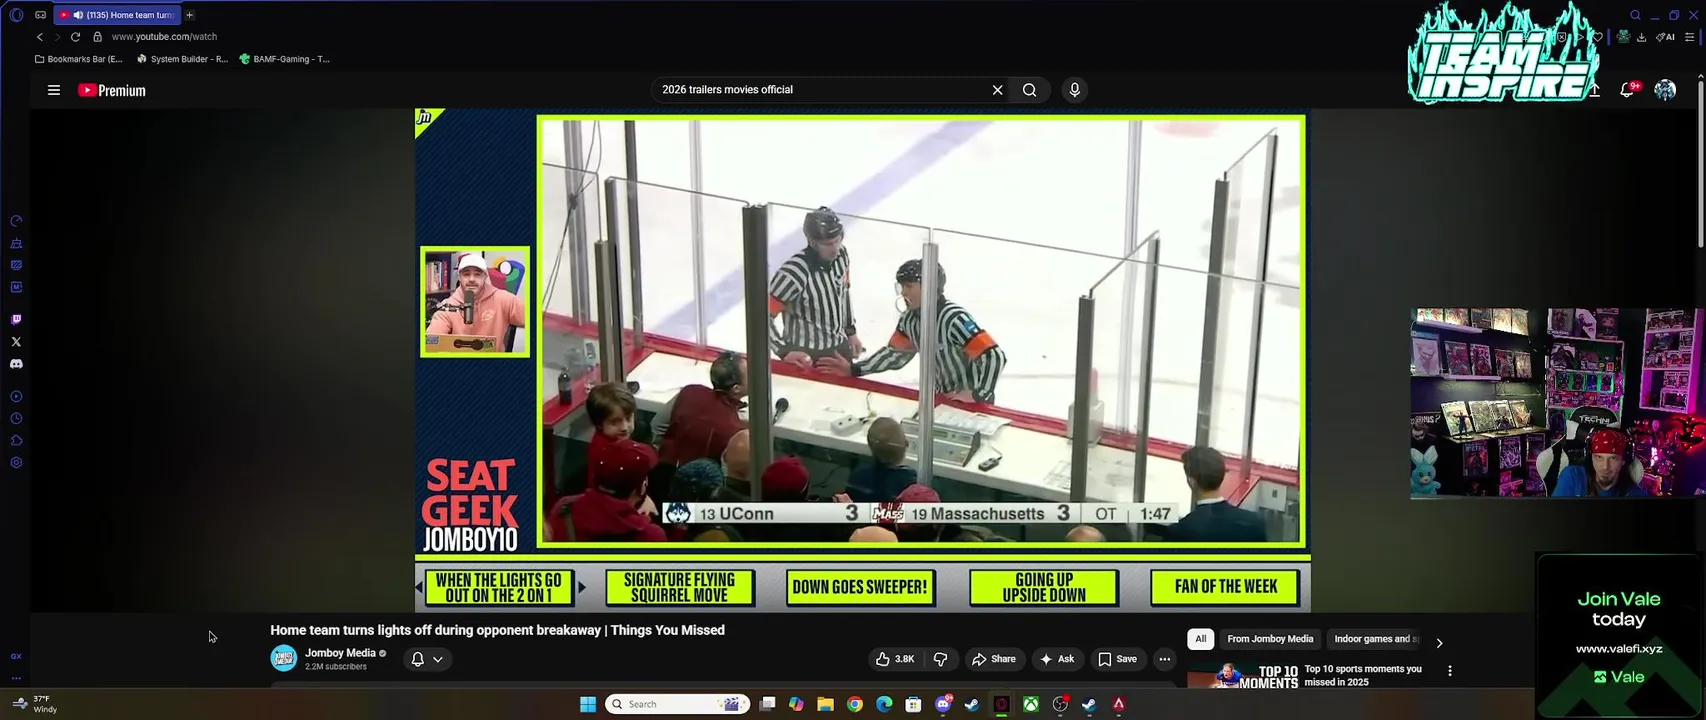Open the YouTube account avatar menu
Screen dimensions: 1706x720
(x=1665, y=90)
